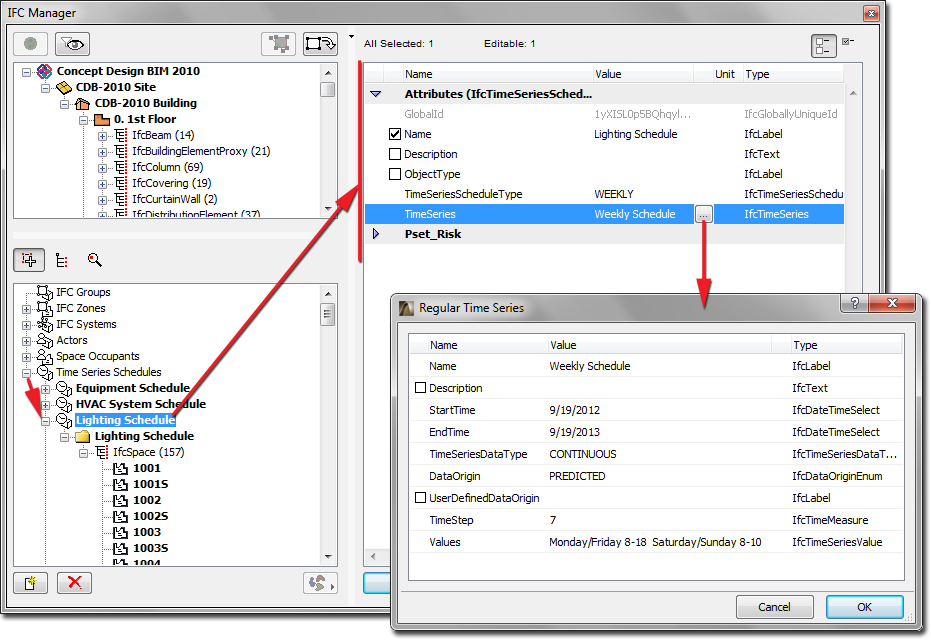Screen dimensions: 931x640
Task: Click the EndTime value 9/19/2013
Action: tap(574, 432)
